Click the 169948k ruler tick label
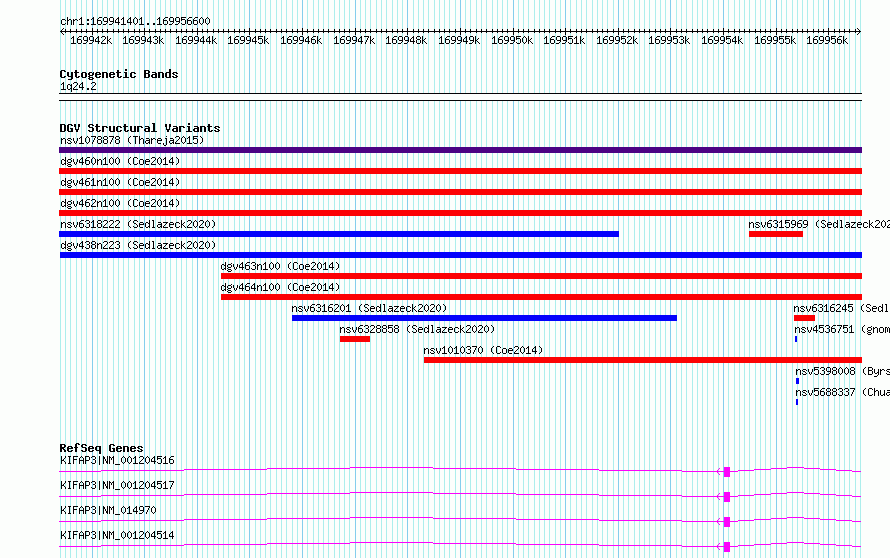 click(406, 40)
